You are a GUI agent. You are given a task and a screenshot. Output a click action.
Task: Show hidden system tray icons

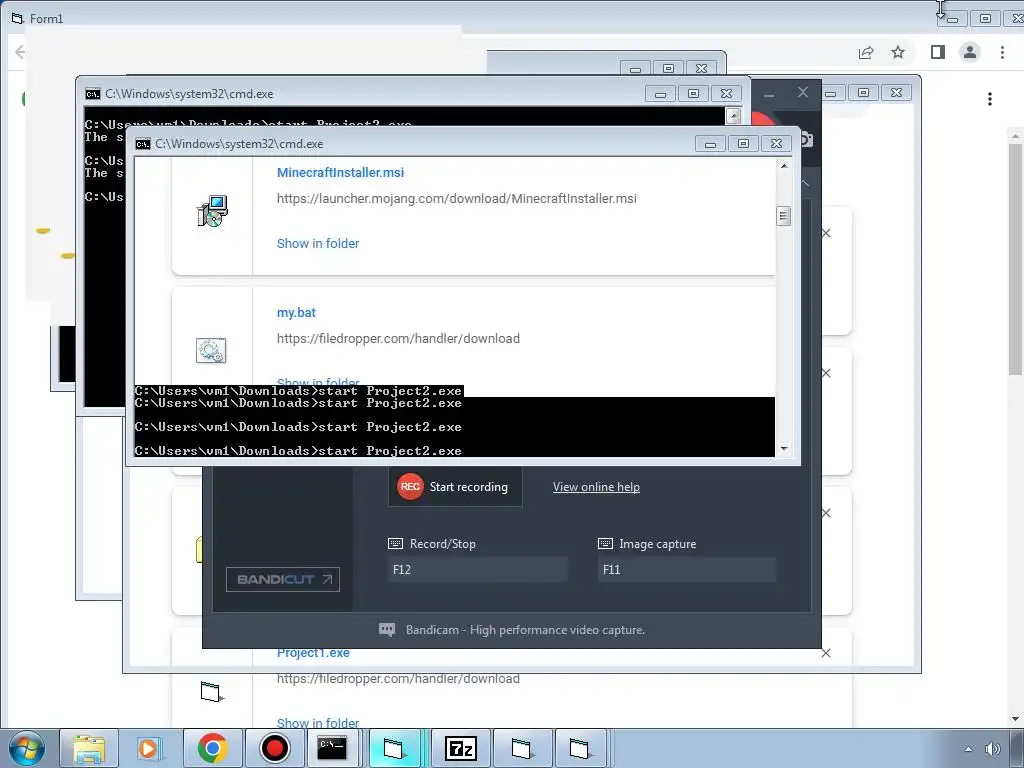(968, 749)
